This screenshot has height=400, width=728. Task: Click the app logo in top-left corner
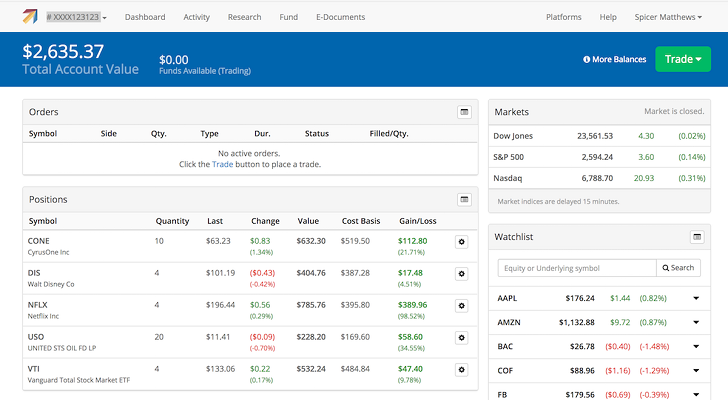tap(29, 17)
